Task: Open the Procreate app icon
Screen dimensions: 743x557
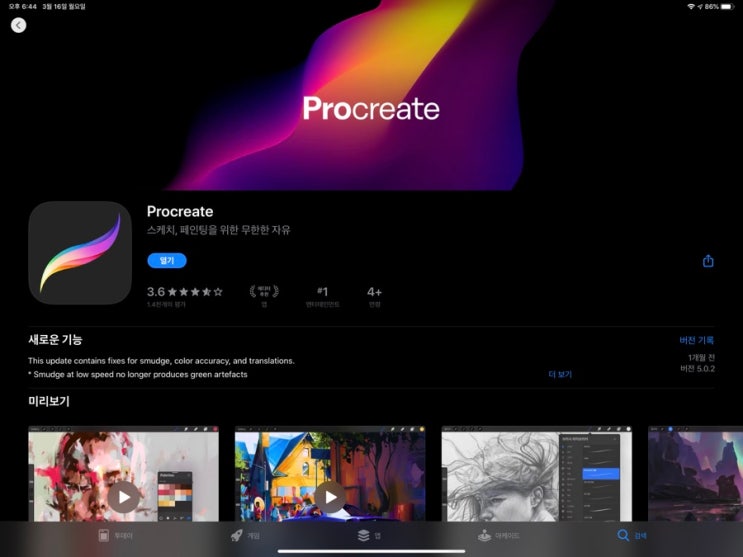Action: click(x=80, y=253)
